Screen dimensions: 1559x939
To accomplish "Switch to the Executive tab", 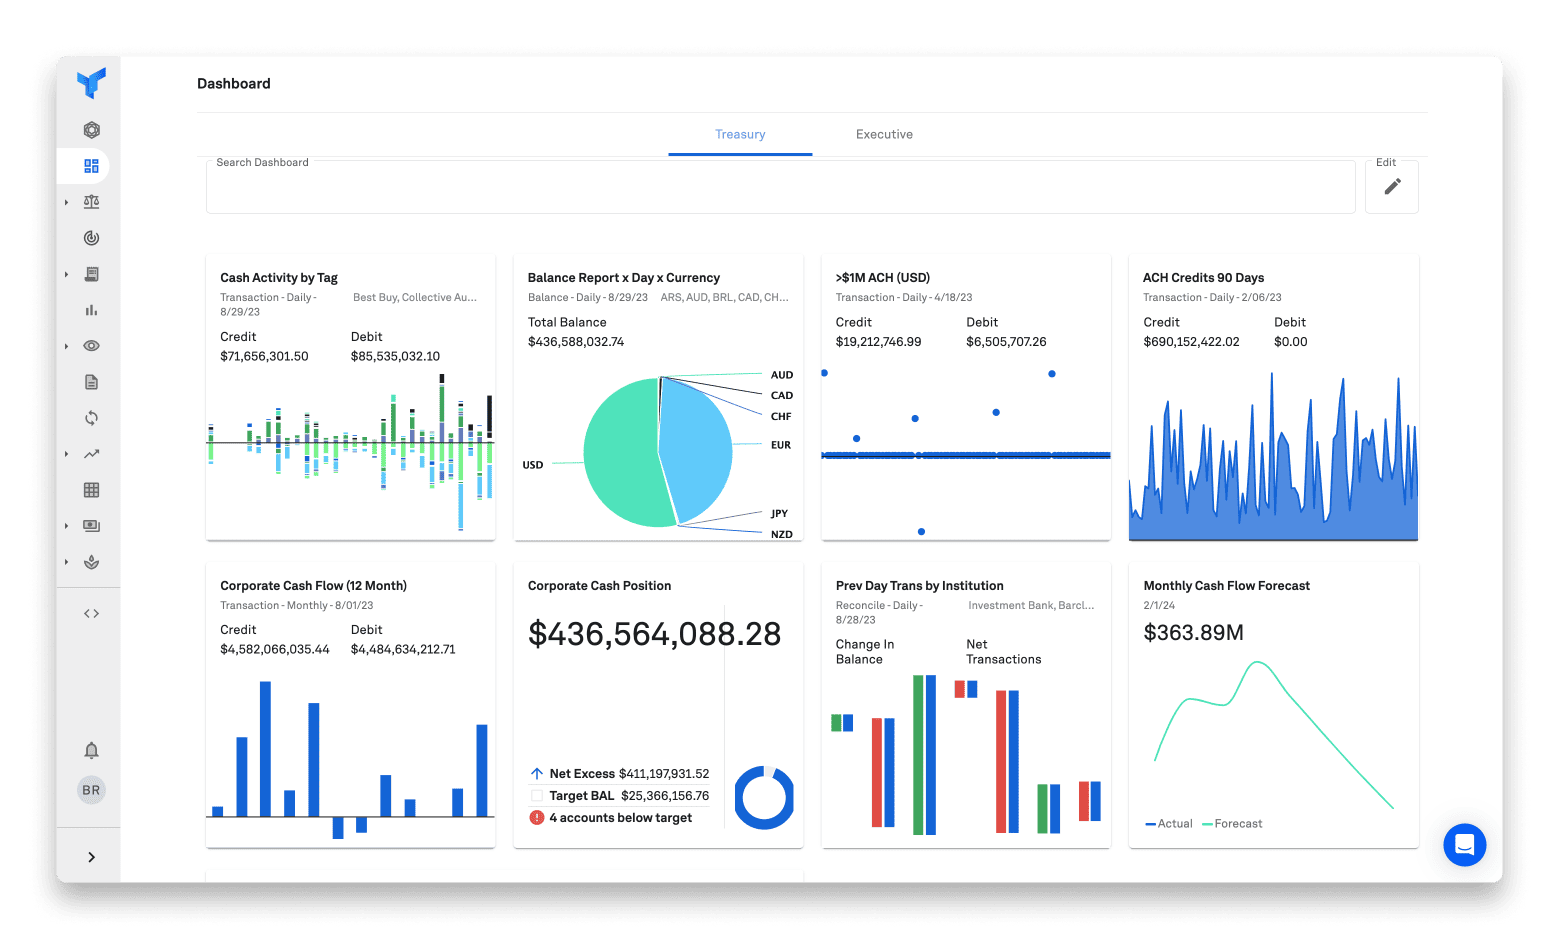I will pos(884,134).
